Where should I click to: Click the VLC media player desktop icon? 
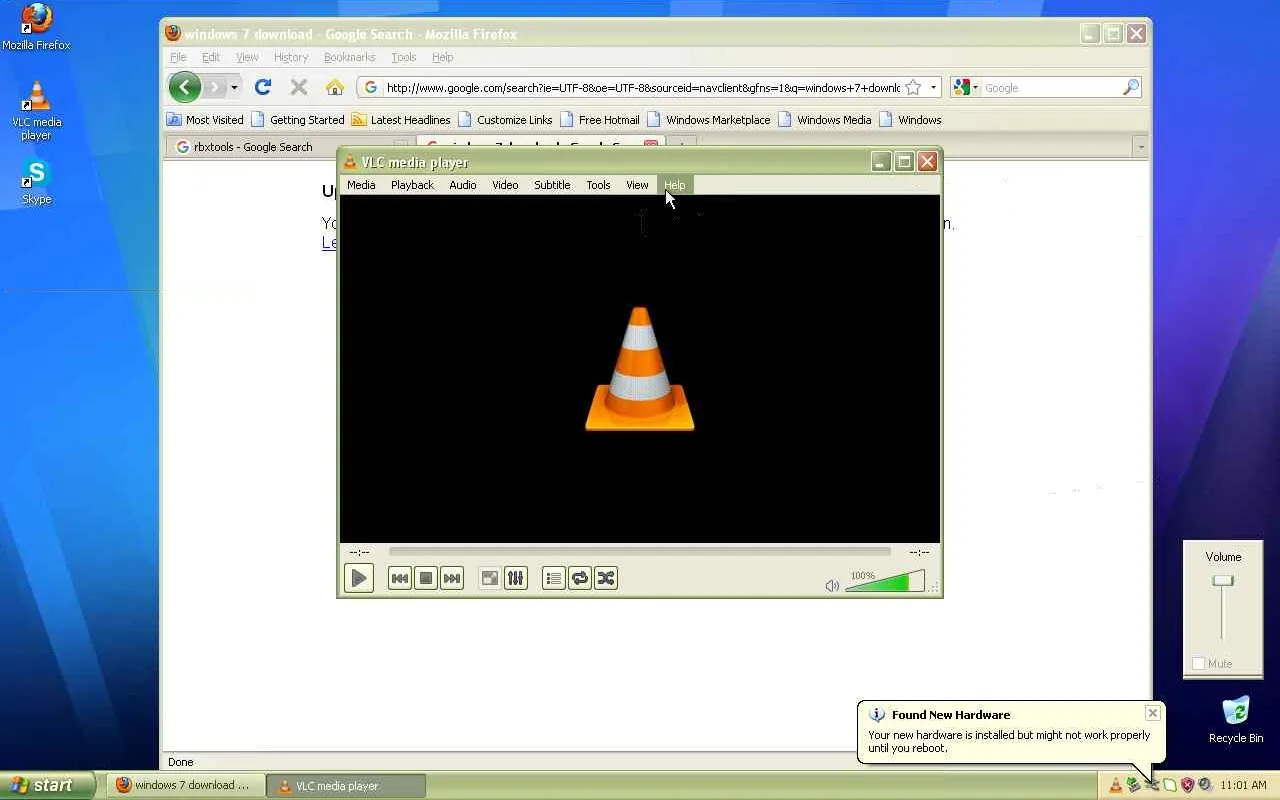point(36,111)
